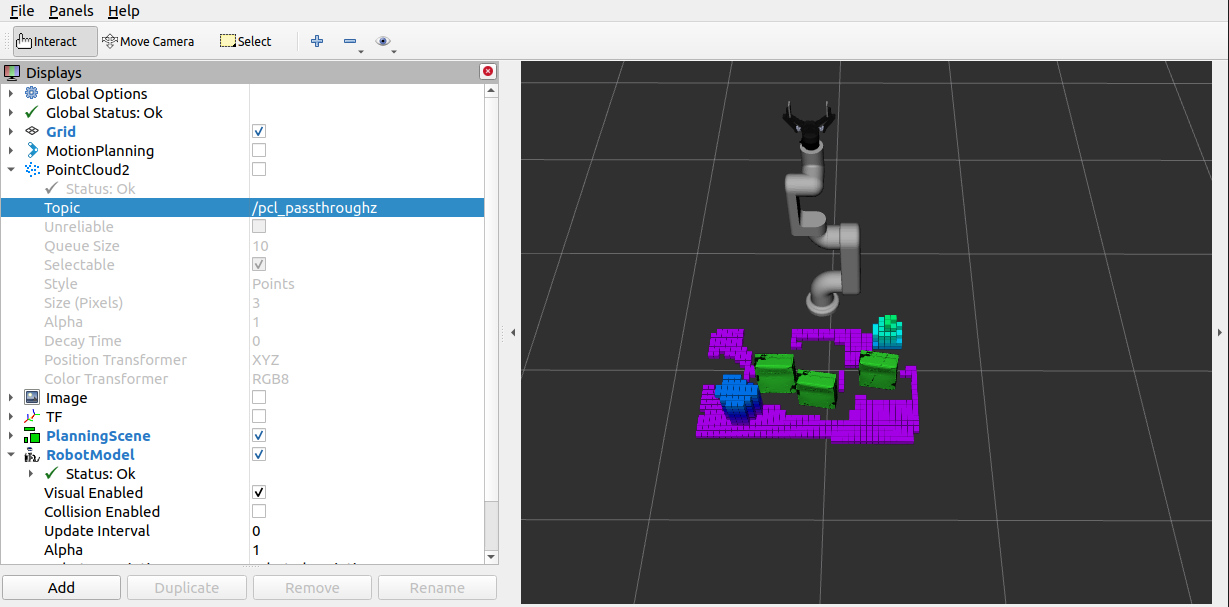Click the TF axes icon

[x=32, y=416]
